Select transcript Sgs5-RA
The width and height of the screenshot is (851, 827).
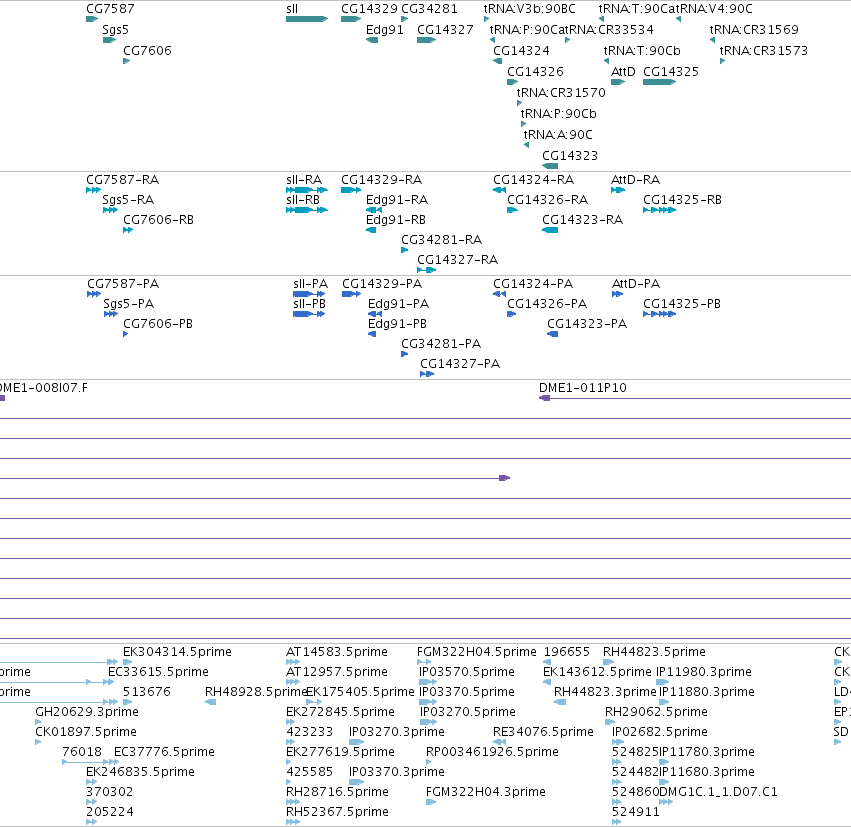(x=128, y=200)
